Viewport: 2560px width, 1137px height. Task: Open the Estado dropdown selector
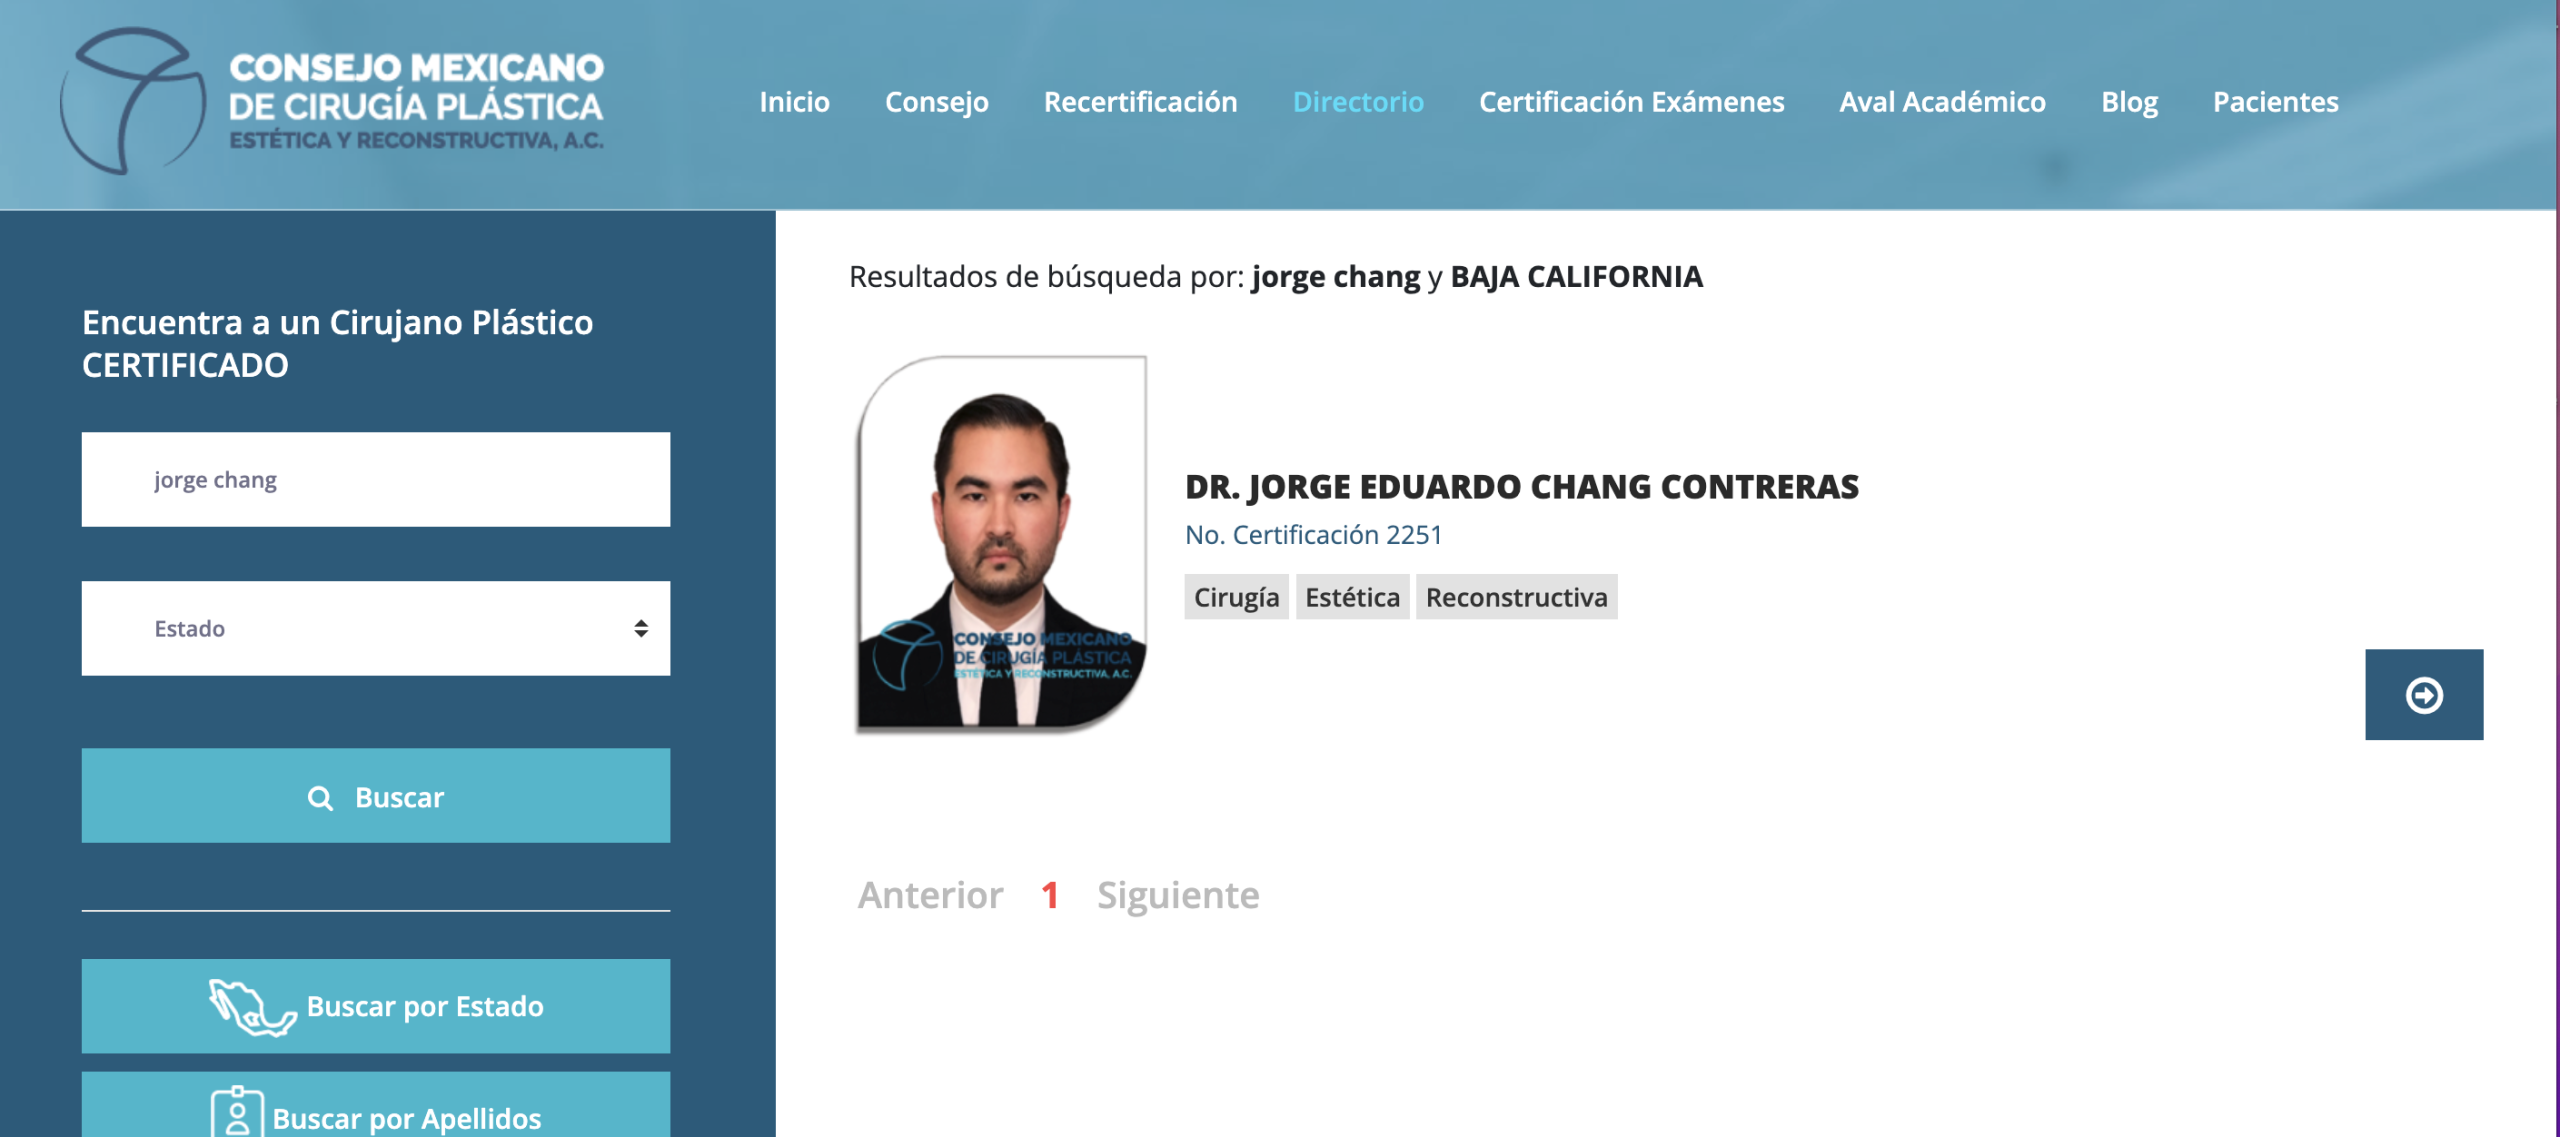coord(375,628)
